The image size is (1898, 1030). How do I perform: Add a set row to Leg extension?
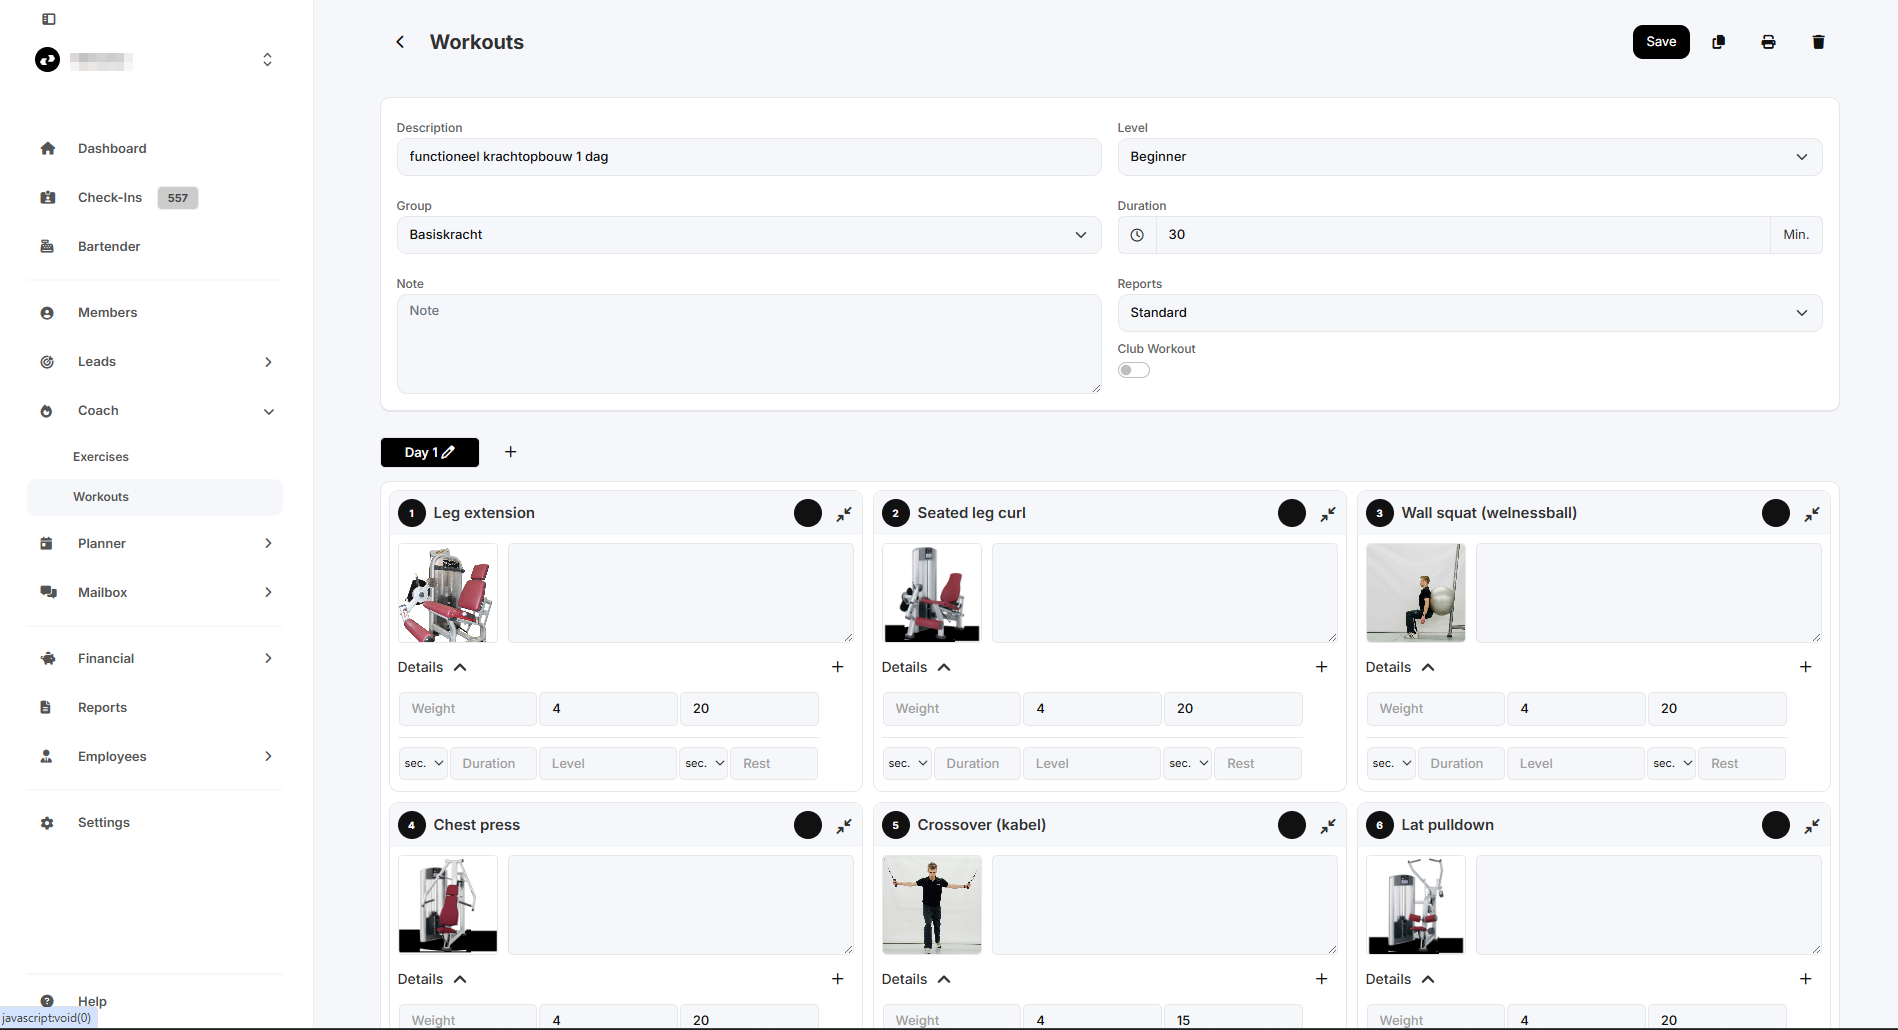coord(838,667)
